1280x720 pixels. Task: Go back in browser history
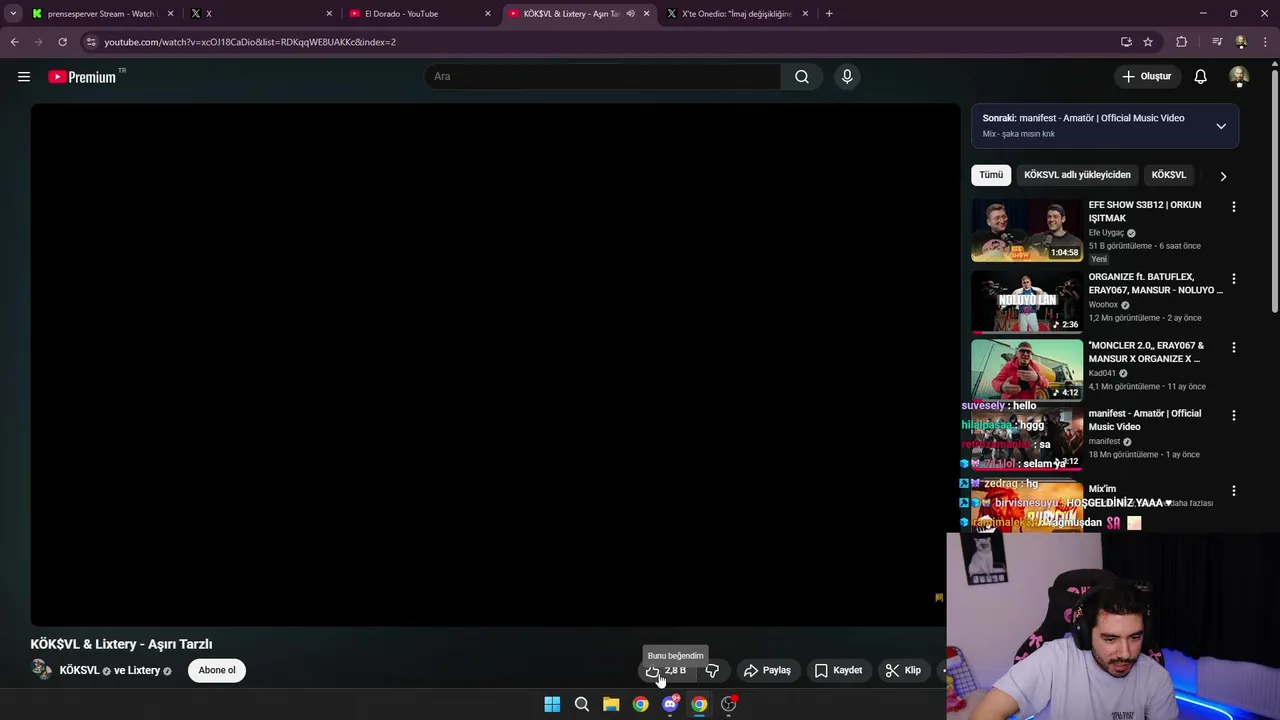pos(14,42)
